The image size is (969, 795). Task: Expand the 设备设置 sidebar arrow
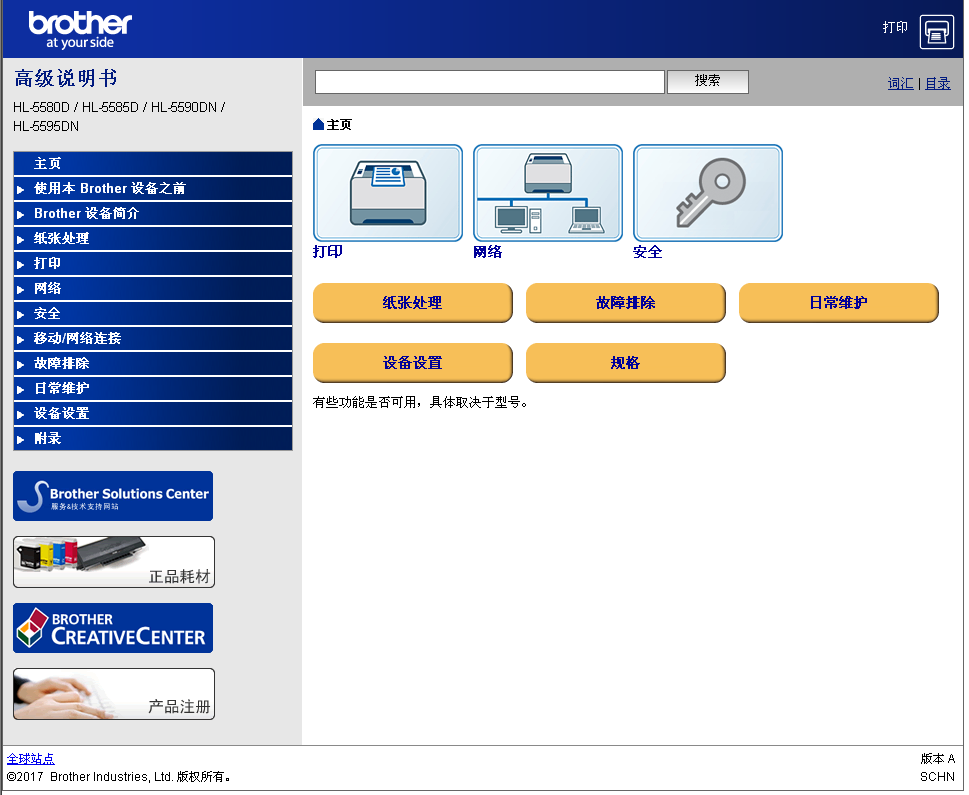tap(20, 414)
